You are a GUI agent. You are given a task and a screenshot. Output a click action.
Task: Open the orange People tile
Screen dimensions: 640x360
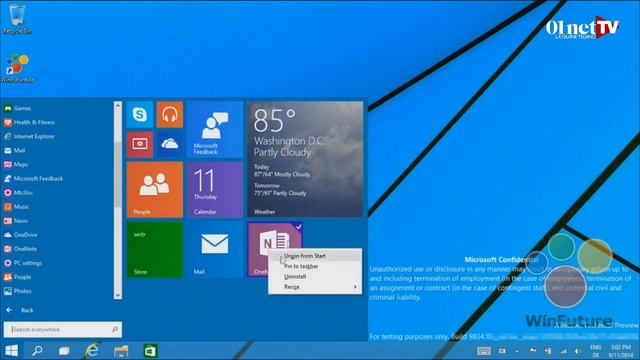tap(155, 189)
